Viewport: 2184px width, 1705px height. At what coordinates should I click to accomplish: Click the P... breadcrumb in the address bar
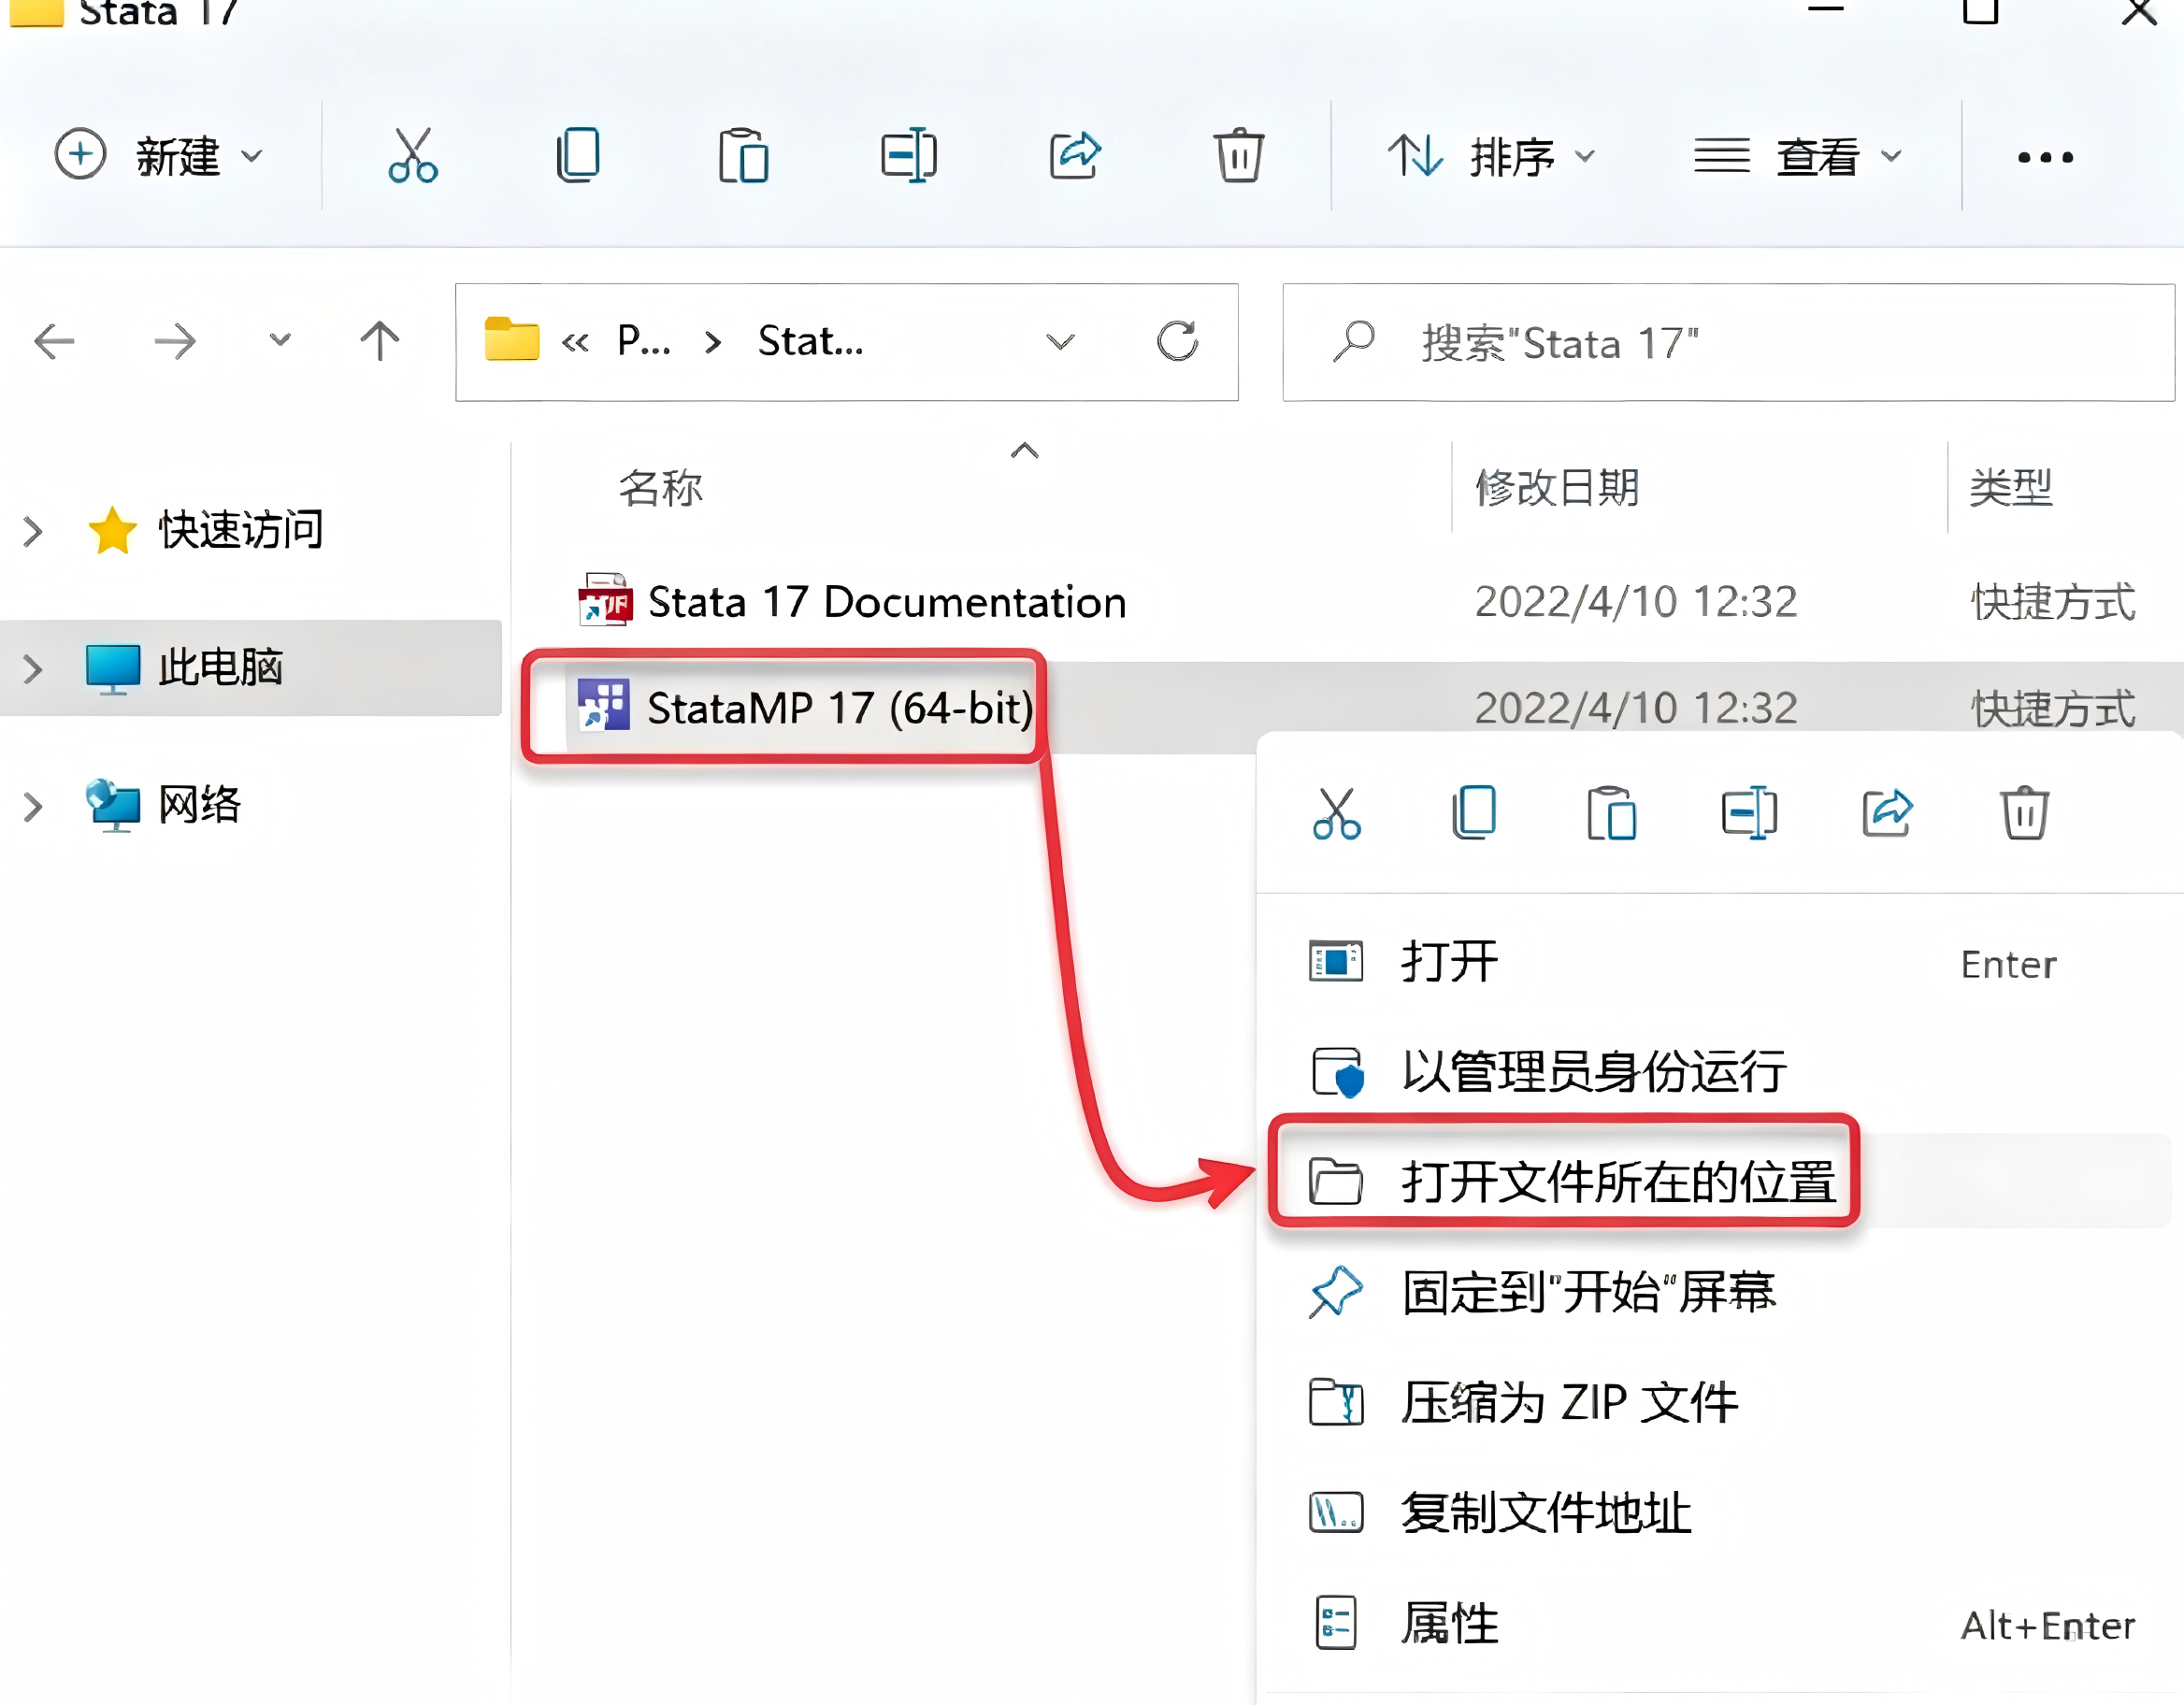click(643, 342)
